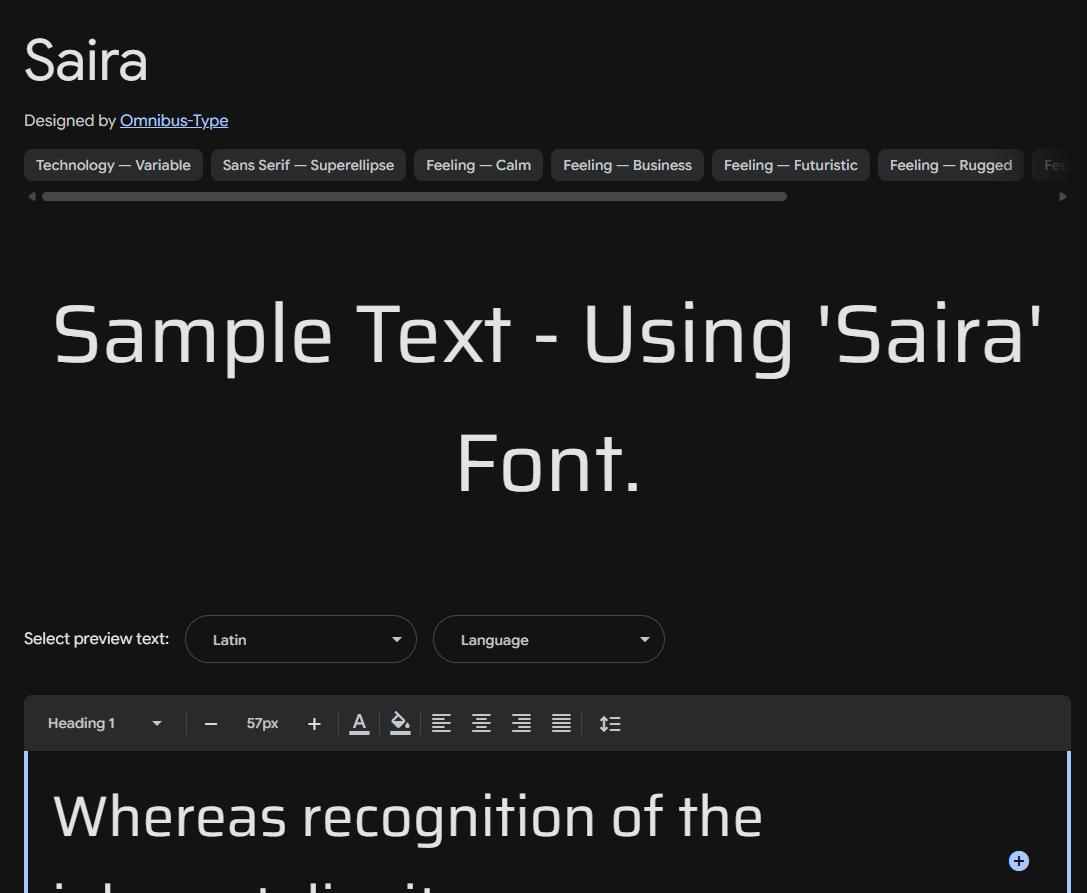Click the 'Whereas recognition of the' preview text

click(x=408, y=817)
